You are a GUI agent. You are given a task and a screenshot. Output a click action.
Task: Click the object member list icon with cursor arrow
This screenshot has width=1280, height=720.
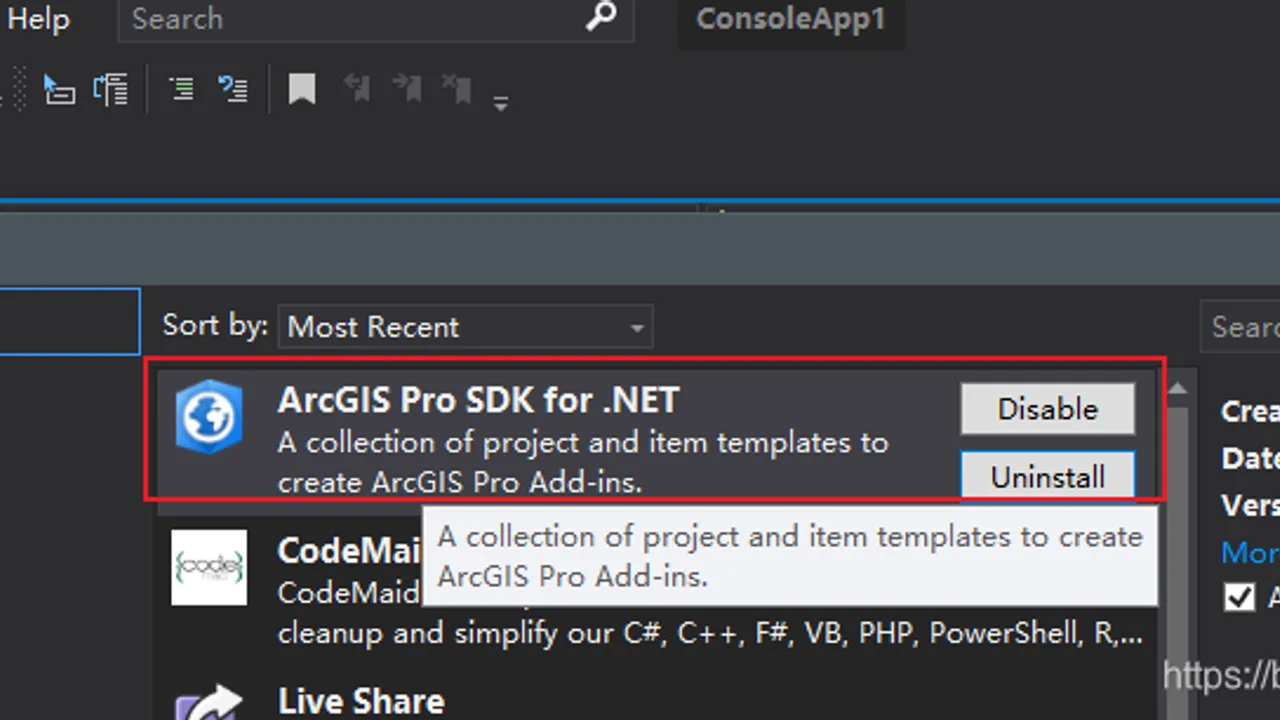58,89
